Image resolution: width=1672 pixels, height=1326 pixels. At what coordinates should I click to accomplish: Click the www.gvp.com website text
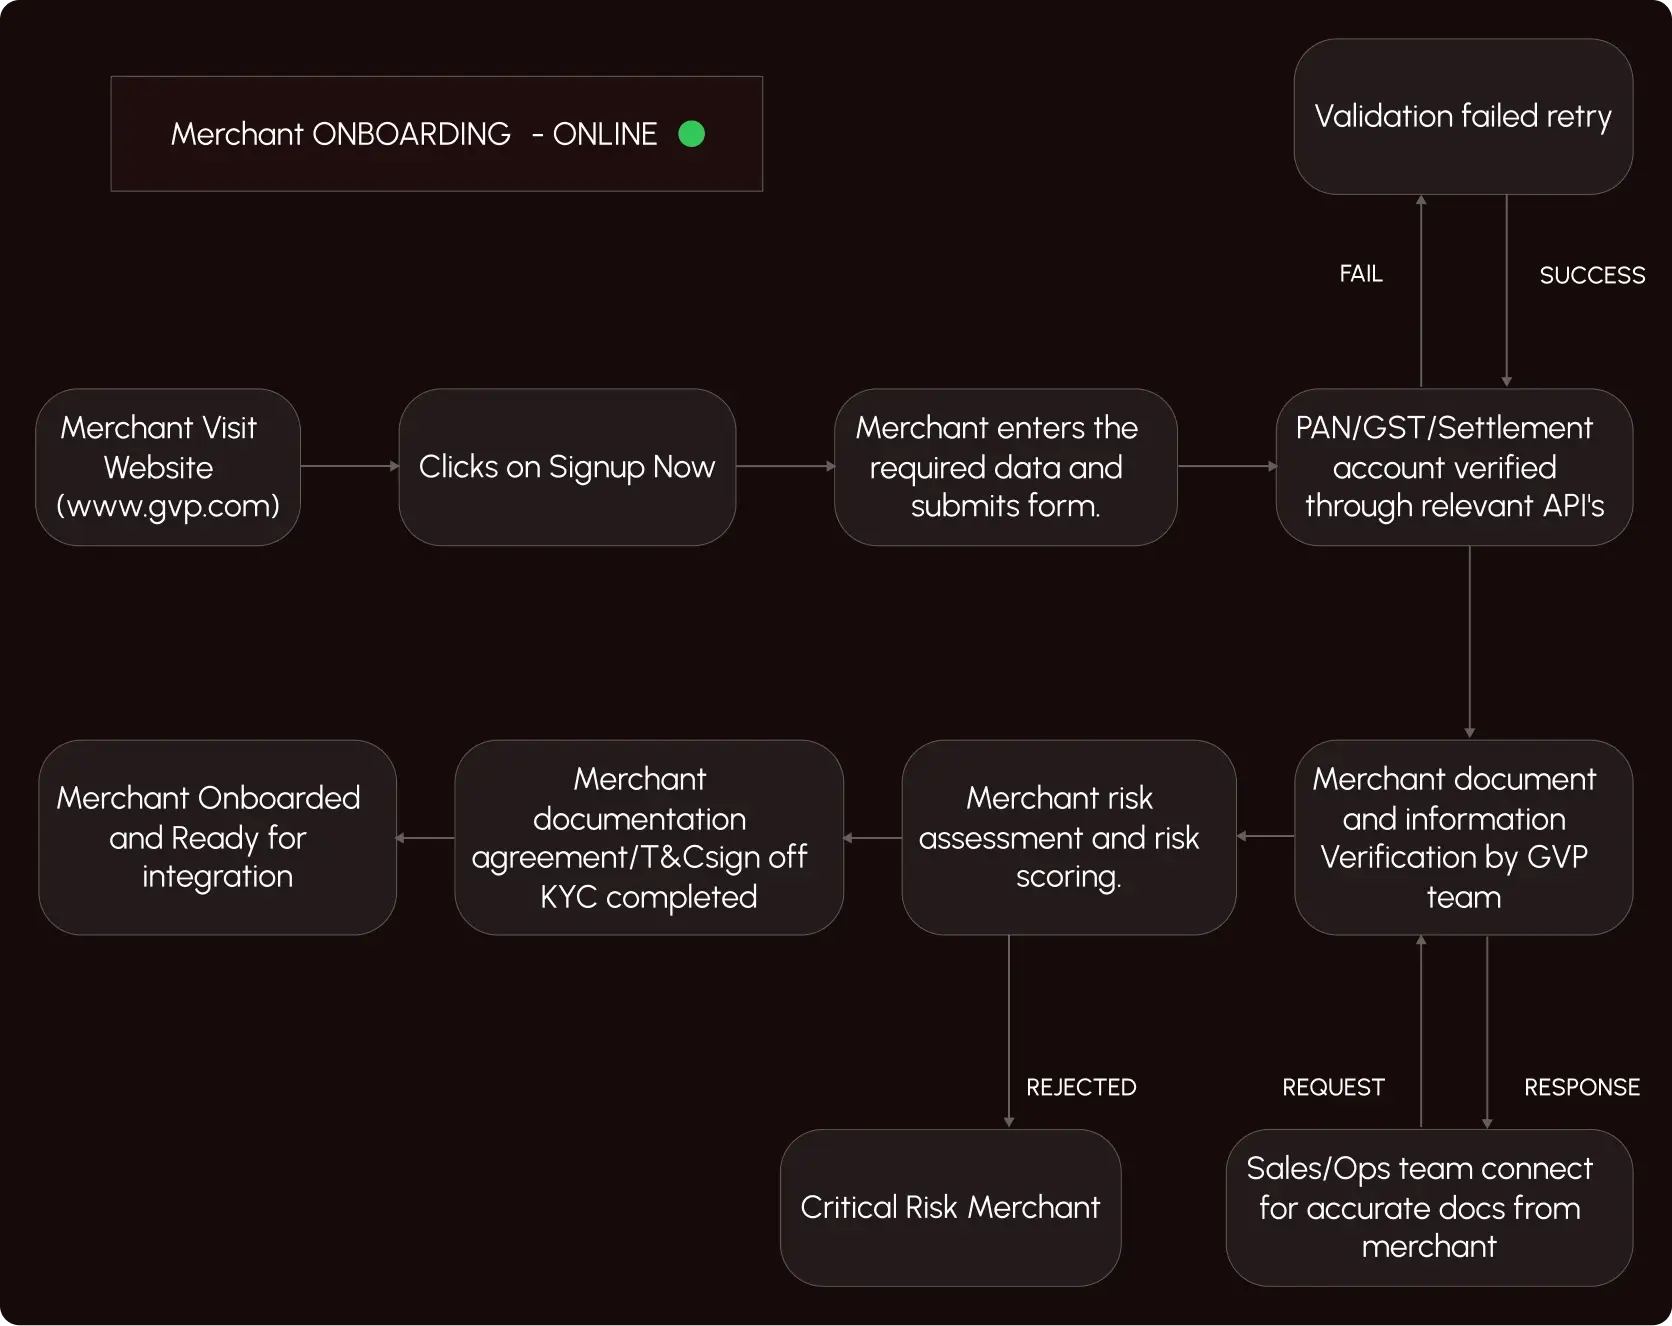[168, 506]
